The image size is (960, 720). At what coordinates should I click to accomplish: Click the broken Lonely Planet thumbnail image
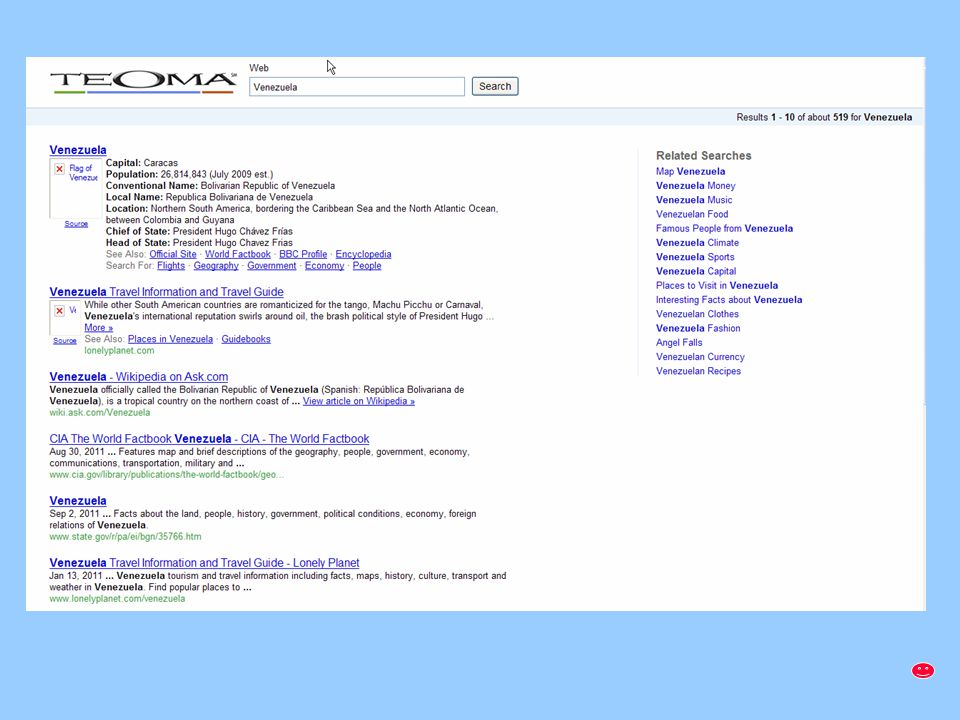(64, 317)
